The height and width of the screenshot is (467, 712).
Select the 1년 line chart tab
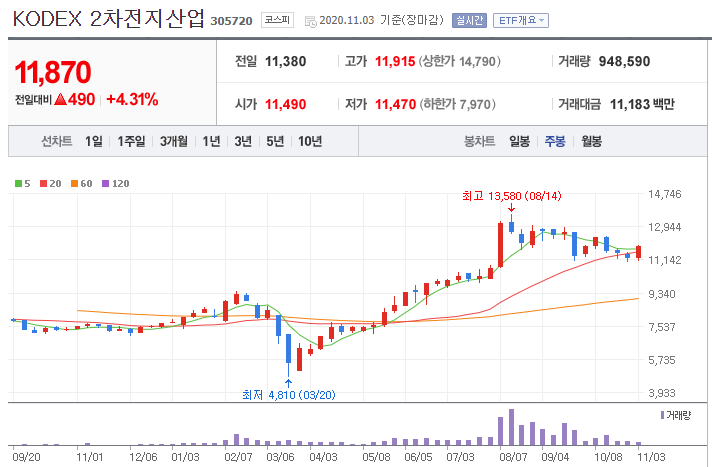click(211, 141)
